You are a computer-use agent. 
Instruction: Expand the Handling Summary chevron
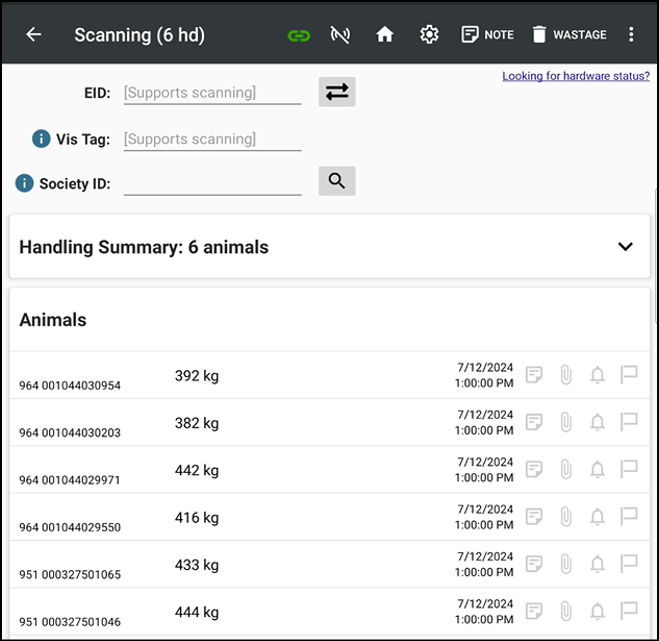pos(625,247)
